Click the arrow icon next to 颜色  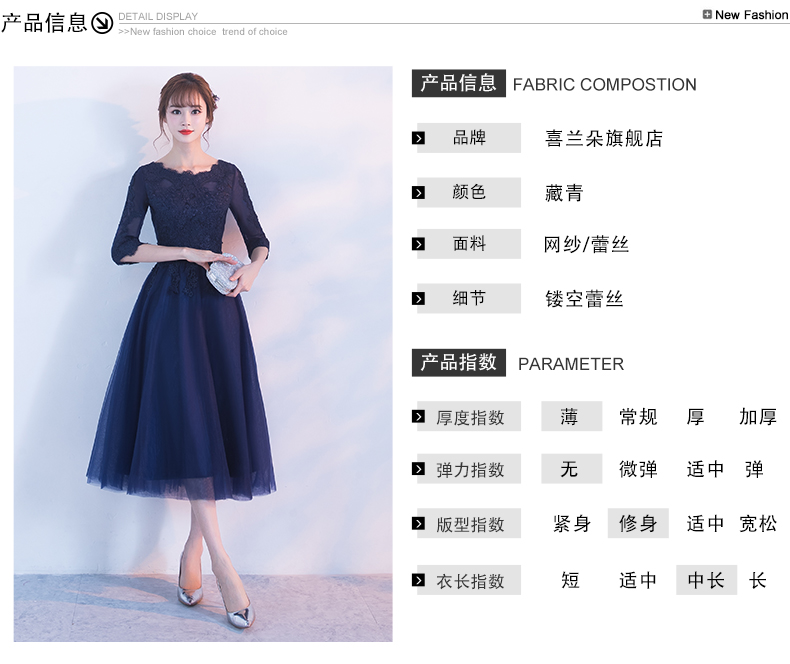coord(418,192)
